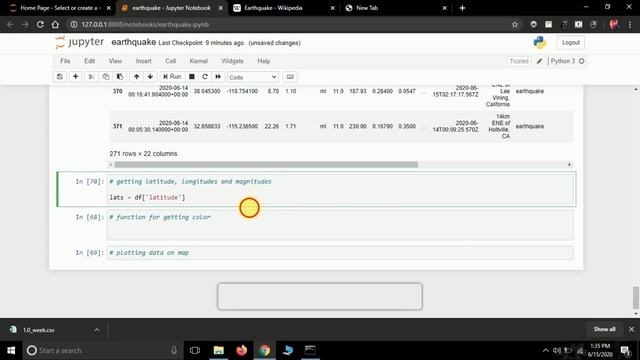Open the downloaded 1.0_week.csv file

coord(39,330)
